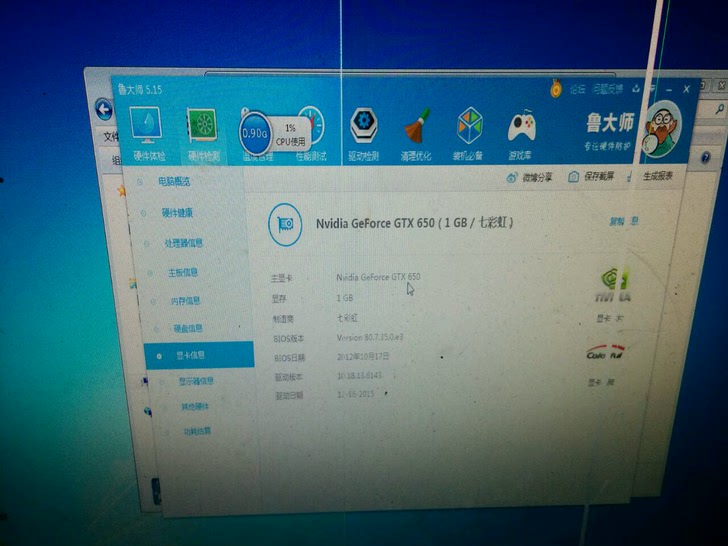Click BIOS version 80.7.35.0.e3
Viewport: 728px width, 546px height.
[x=370, y=337]
